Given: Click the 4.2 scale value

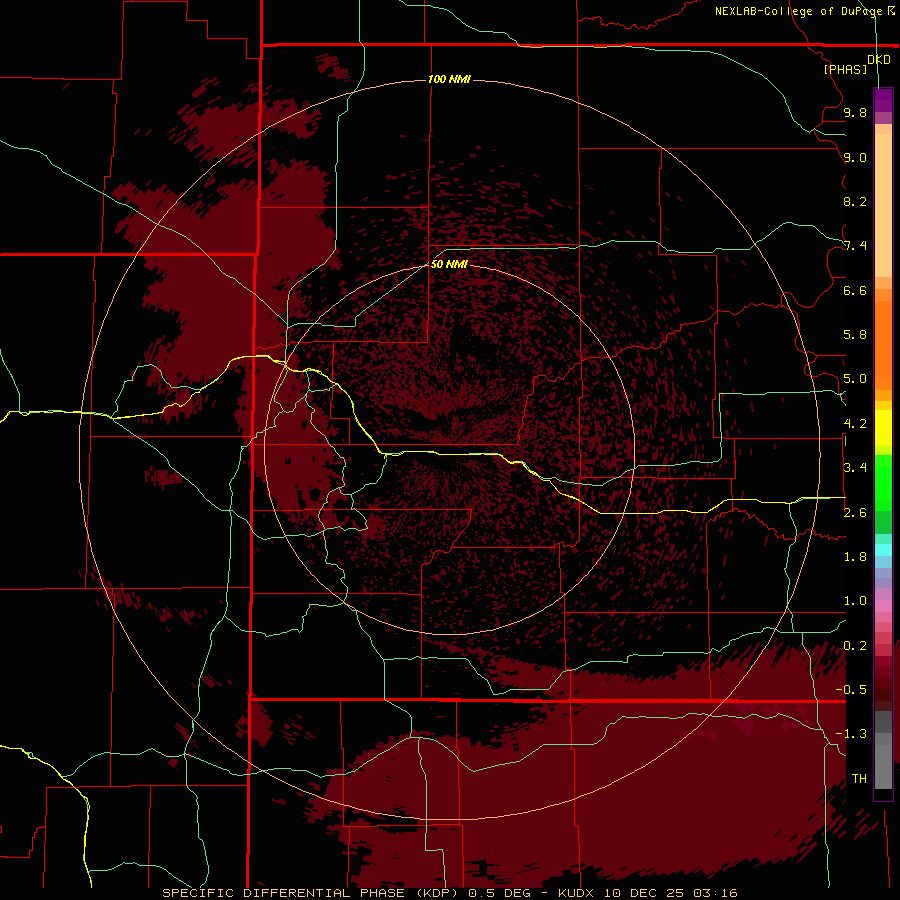Looking at the screenshot, I should (x=855, y=424).
